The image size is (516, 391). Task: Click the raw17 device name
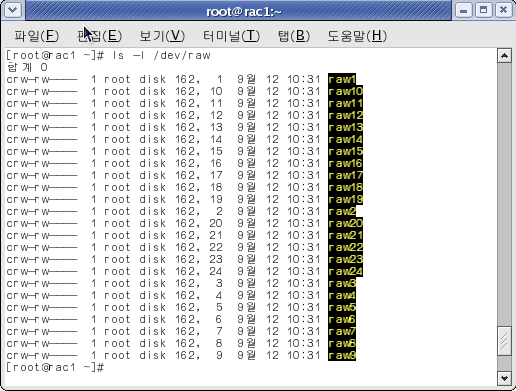pyautogui.click(x=345, y=175)
